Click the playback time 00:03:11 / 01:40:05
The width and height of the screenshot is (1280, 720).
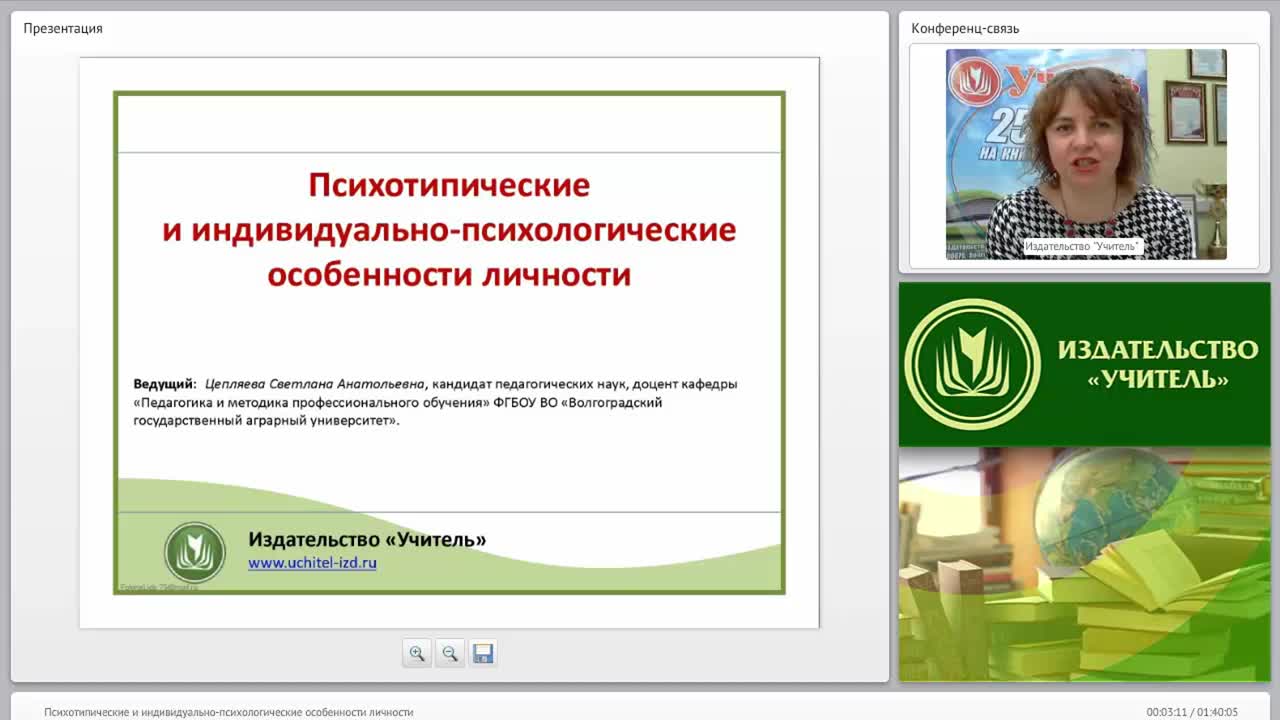(1192, 712)
